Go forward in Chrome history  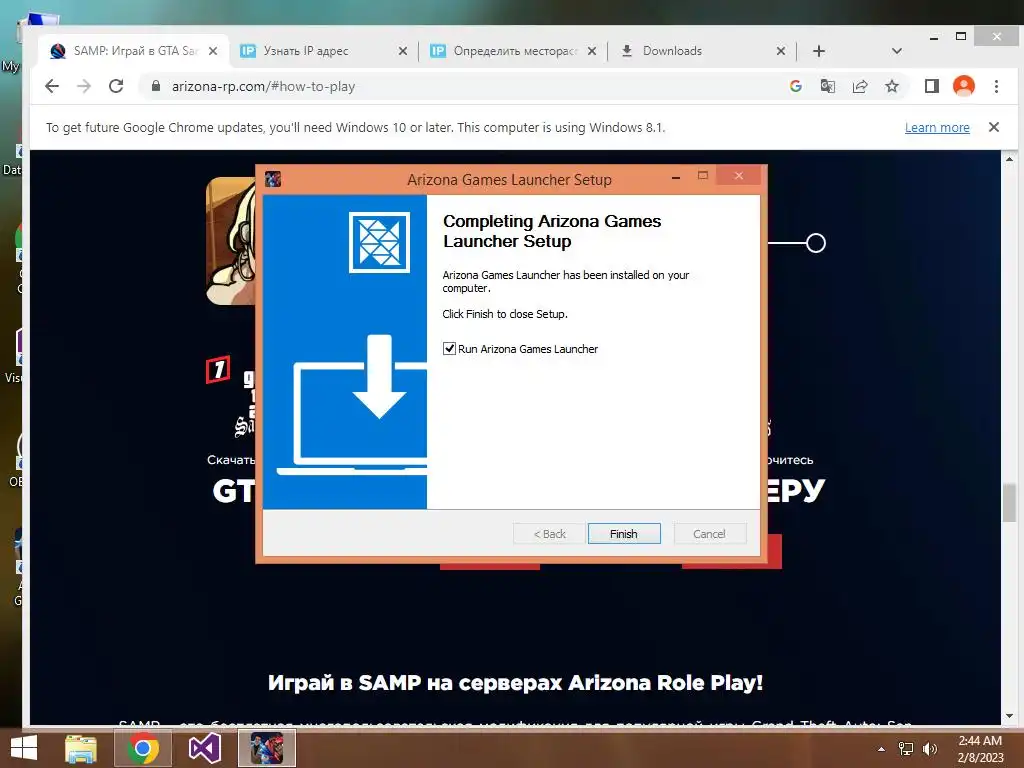click(84, 86)
